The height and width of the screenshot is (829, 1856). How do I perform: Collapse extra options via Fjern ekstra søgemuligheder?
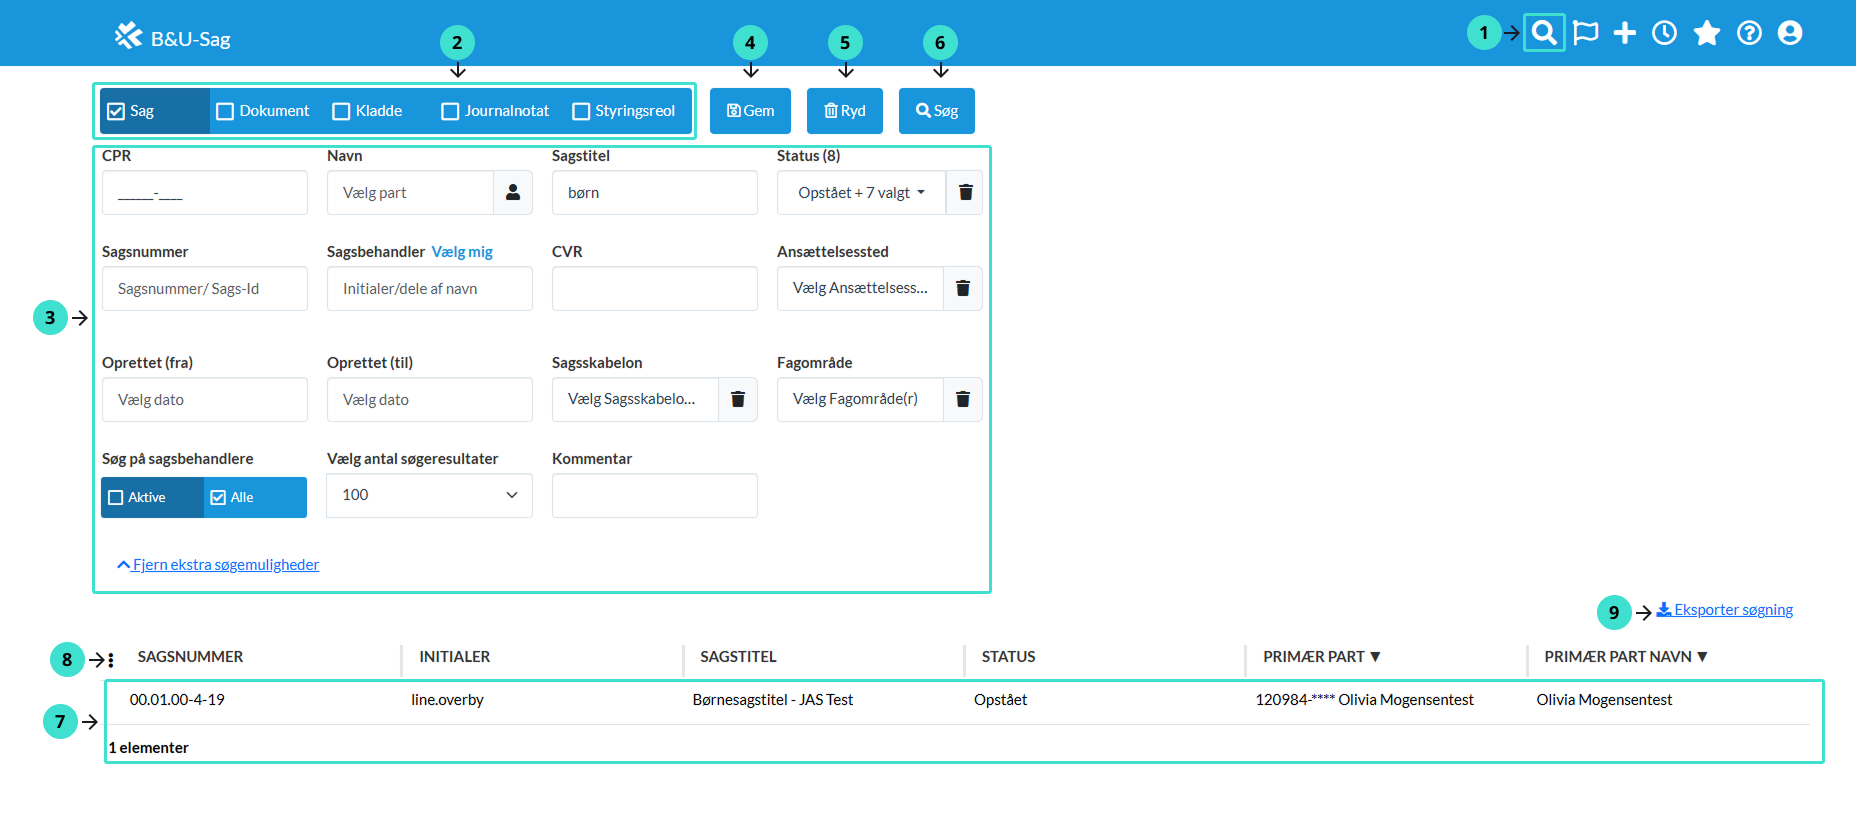click(225, 565)
